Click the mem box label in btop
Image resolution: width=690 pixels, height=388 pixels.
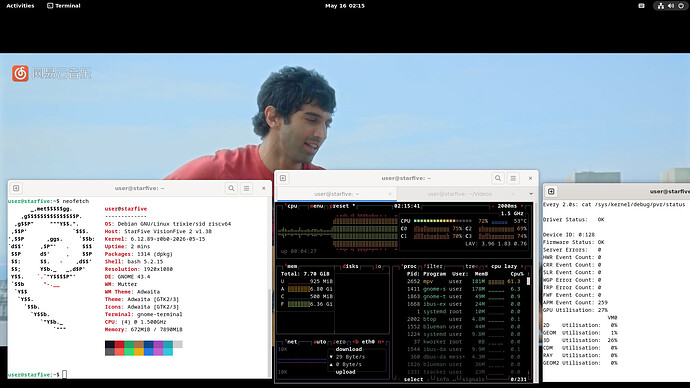pyautogui.click(x=292, y=266)
